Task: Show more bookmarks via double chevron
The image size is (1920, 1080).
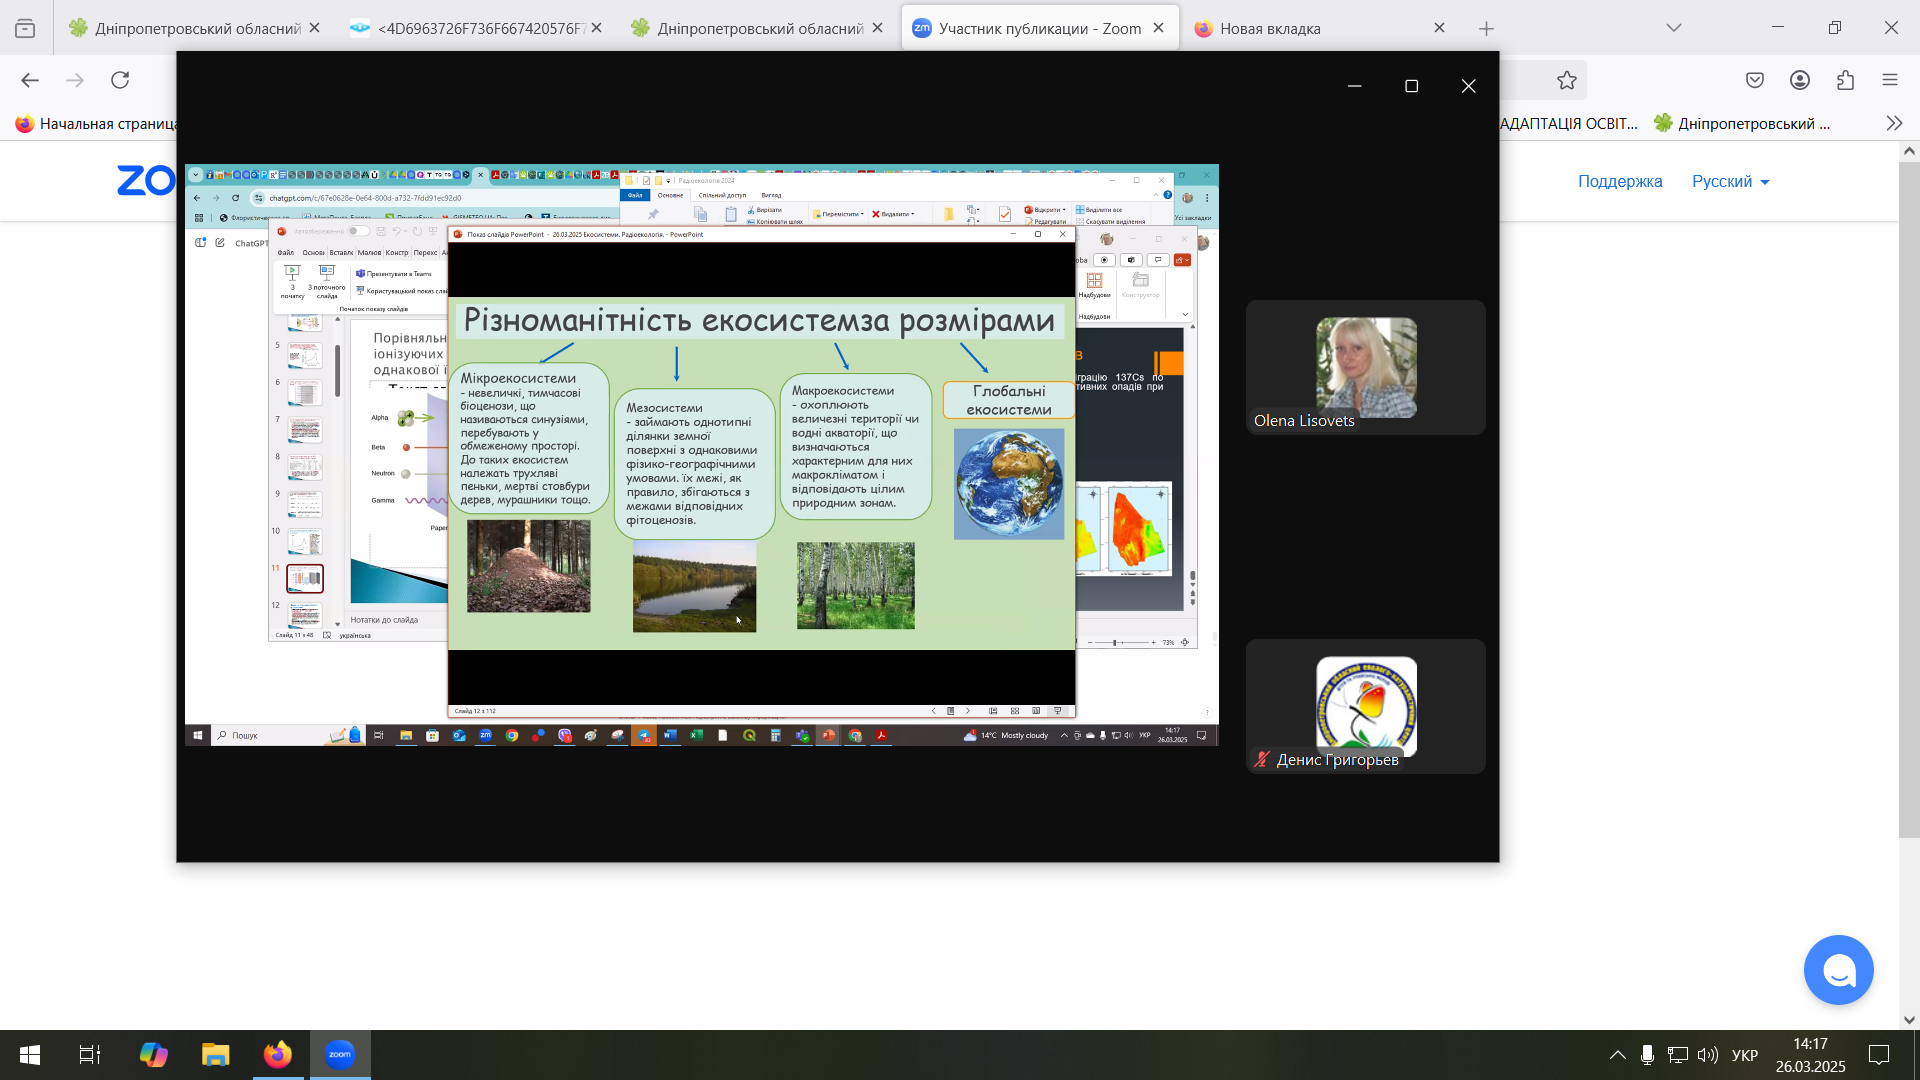Action: pyautogui.click(x=1894, y=123)
